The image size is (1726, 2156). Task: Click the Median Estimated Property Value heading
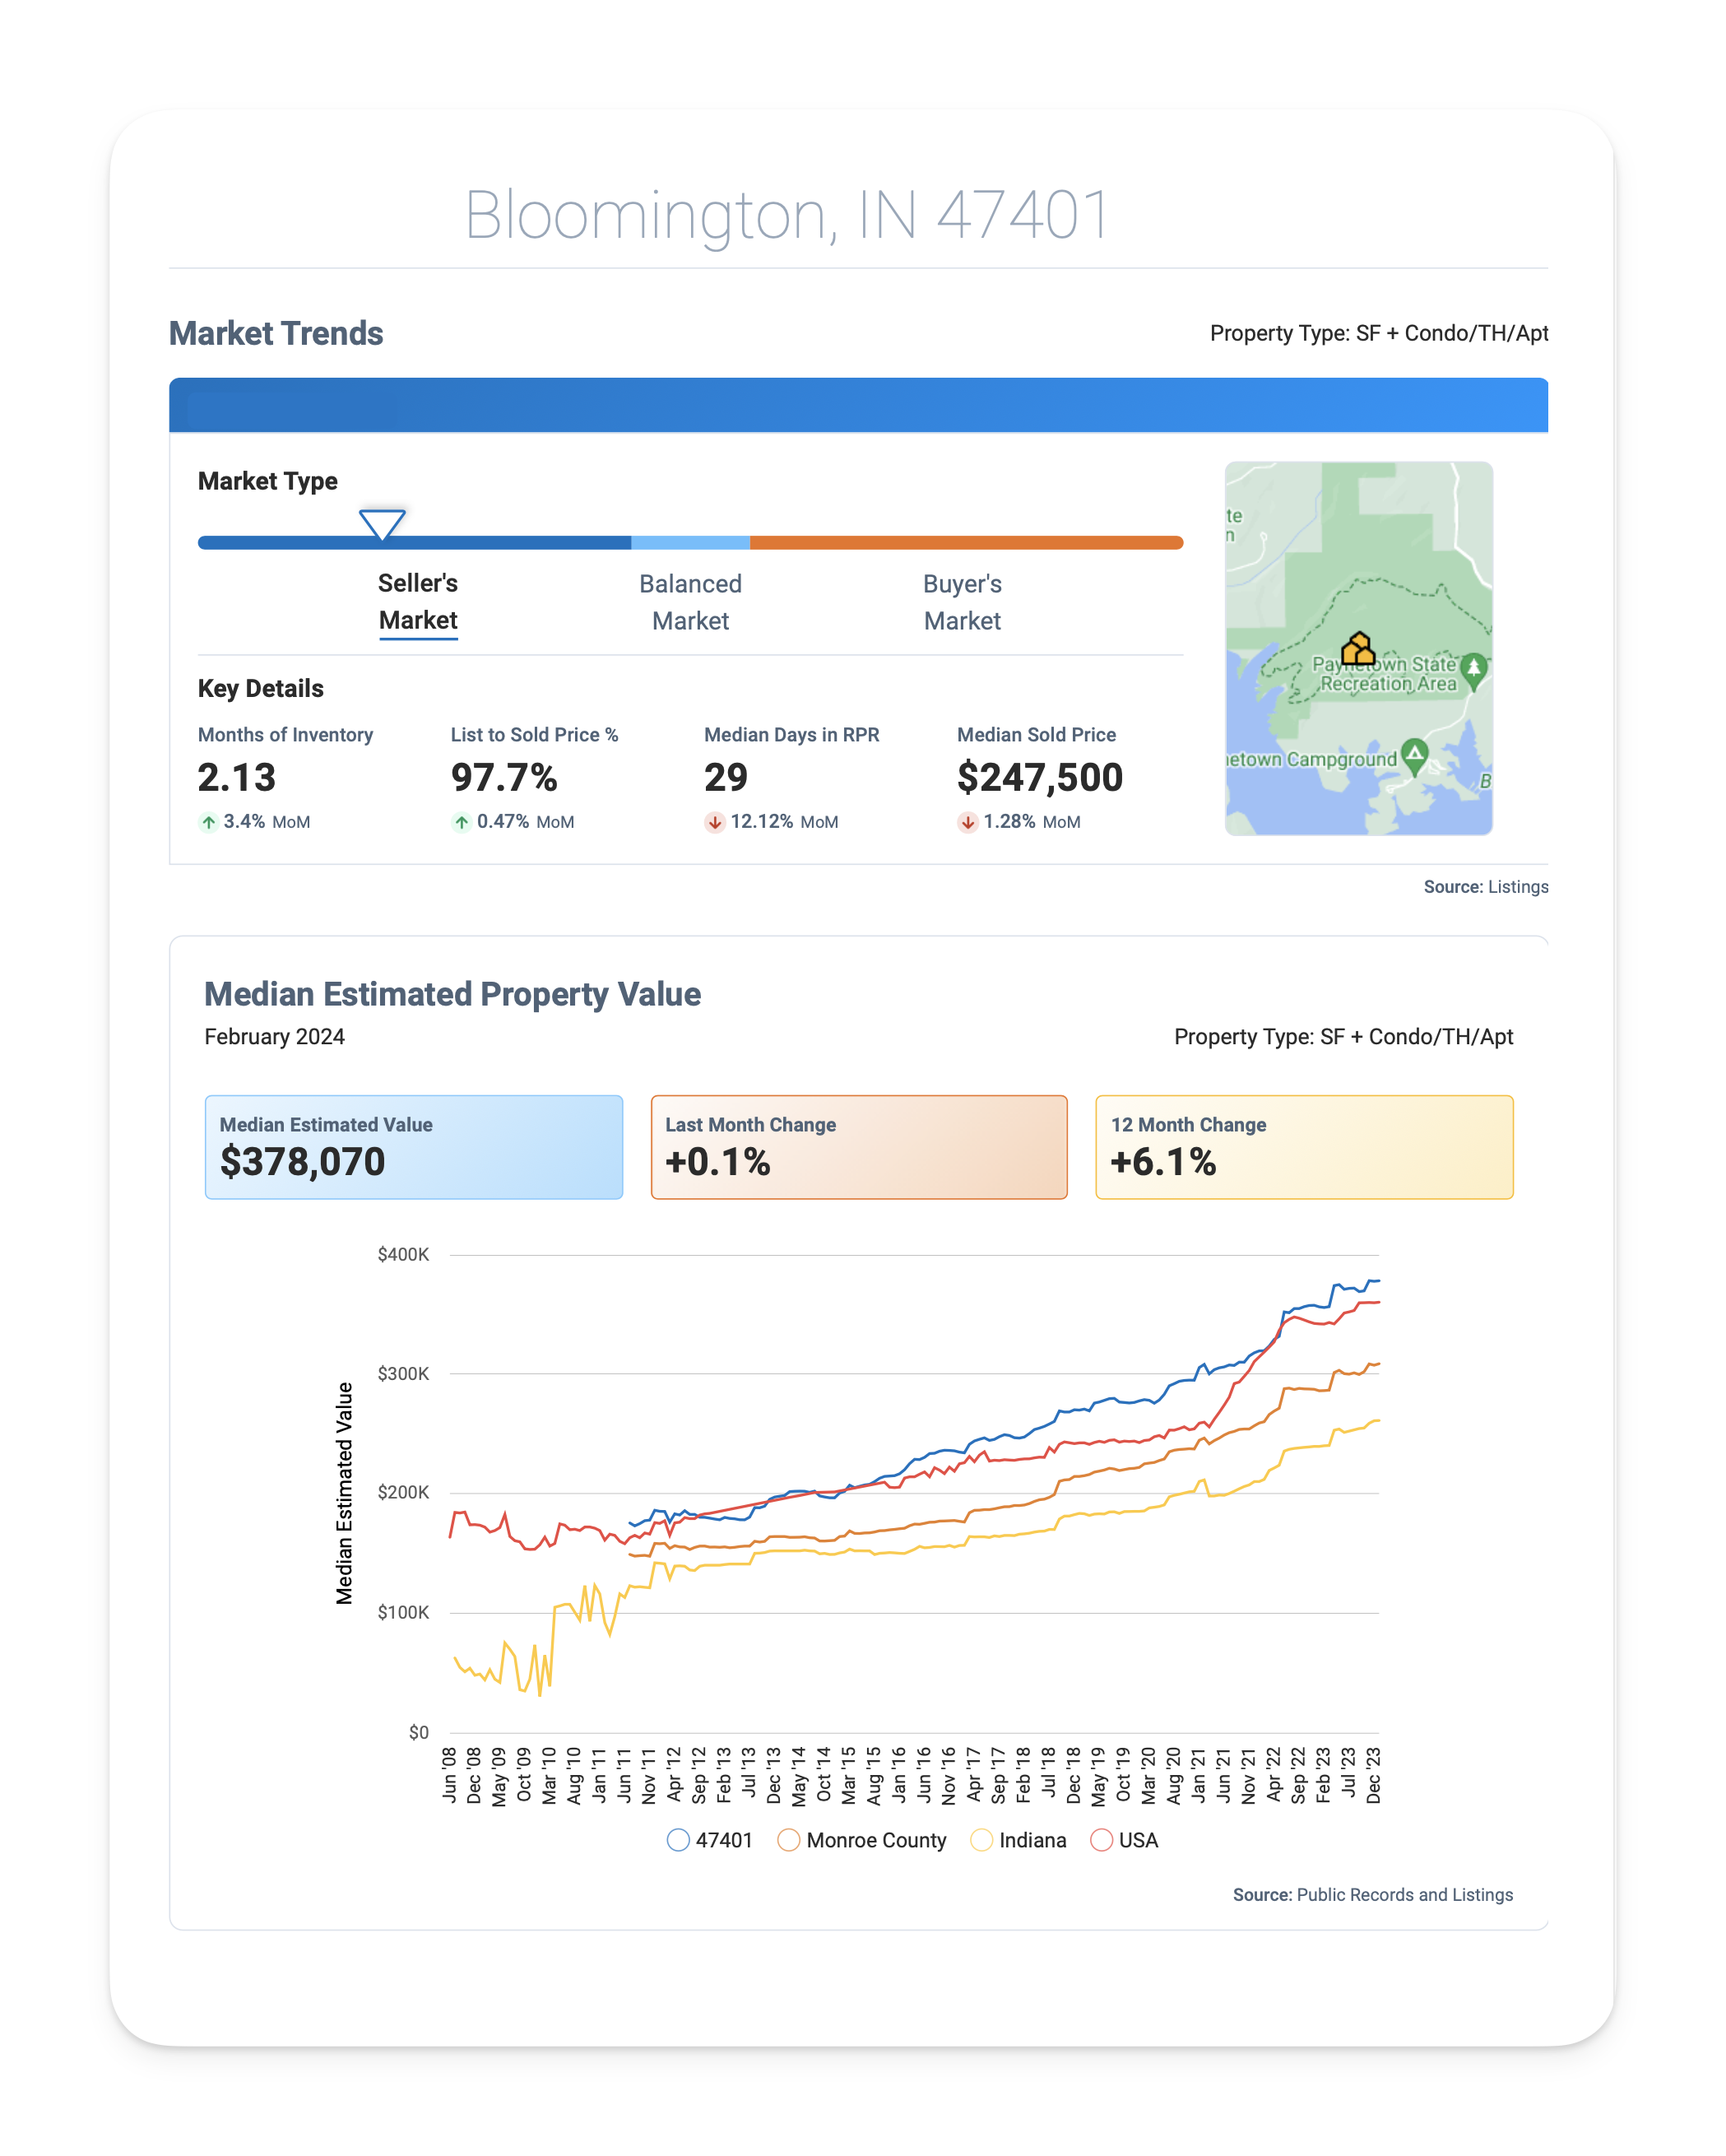[x=452, y=994]
